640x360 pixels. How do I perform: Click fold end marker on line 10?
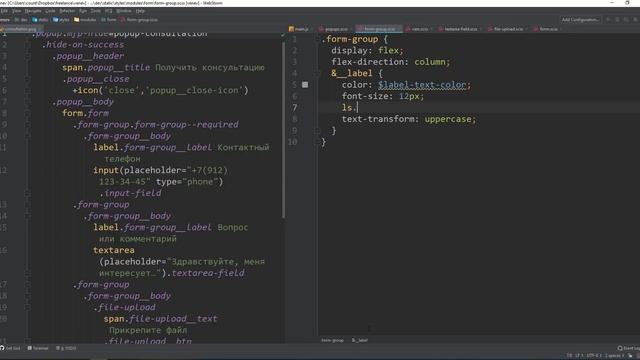pyautogui.click(x=317, y=142)
